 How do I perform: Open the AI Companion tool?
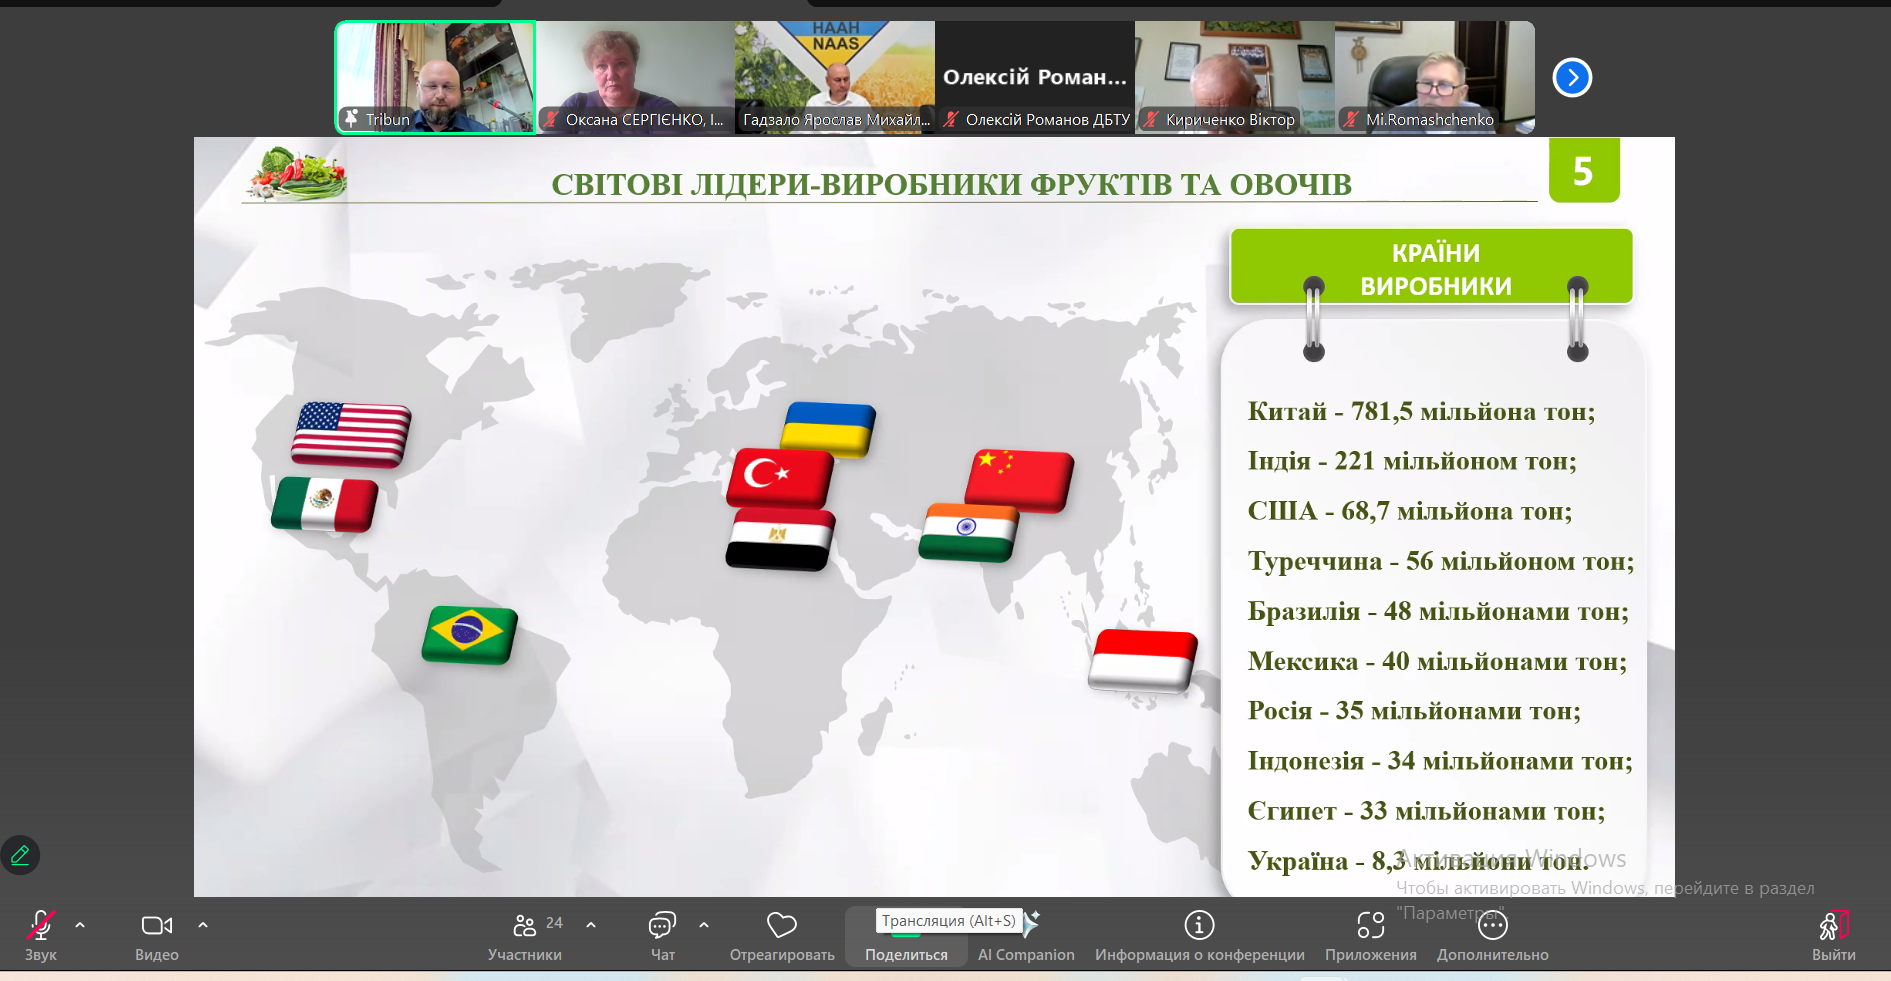(1026, 936)
